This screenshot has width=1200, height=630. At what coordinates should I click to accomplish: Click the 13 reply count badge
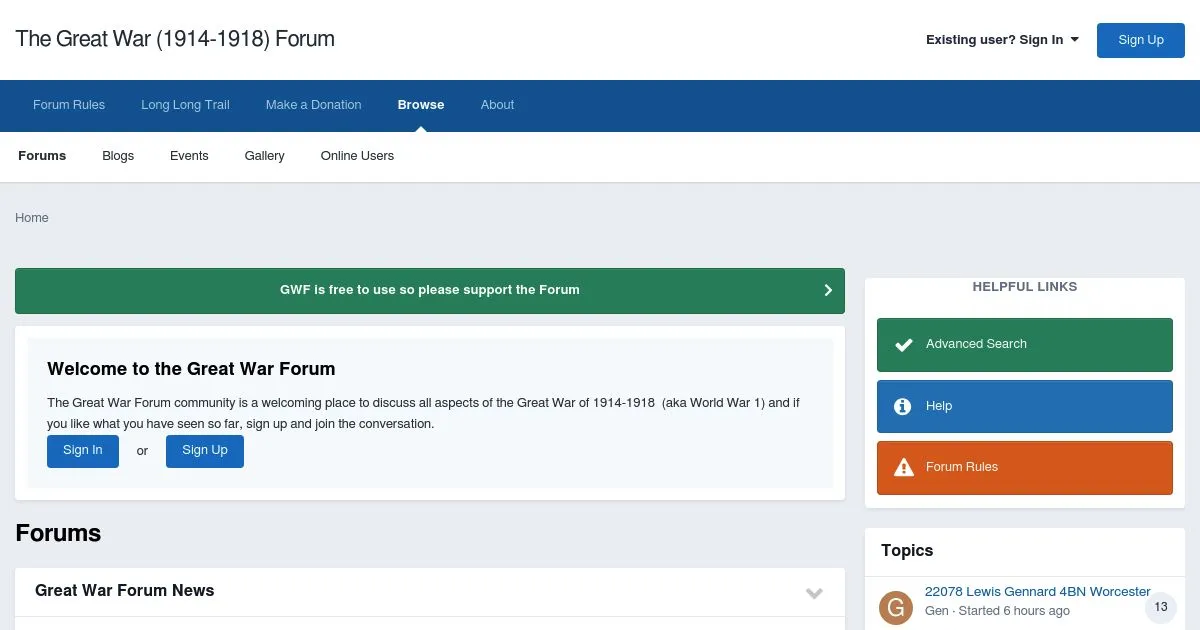1161,607
